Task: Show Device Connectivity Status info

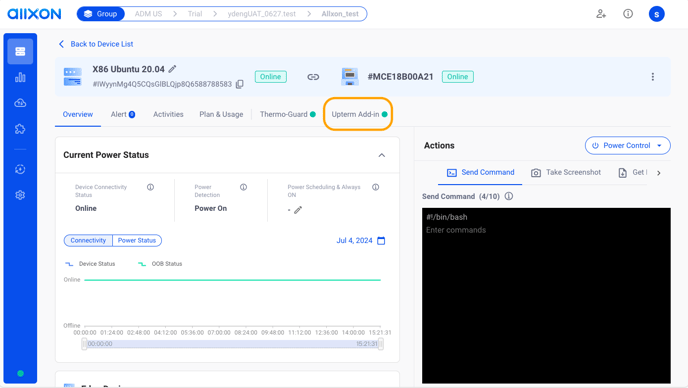Action: (150, 187)
